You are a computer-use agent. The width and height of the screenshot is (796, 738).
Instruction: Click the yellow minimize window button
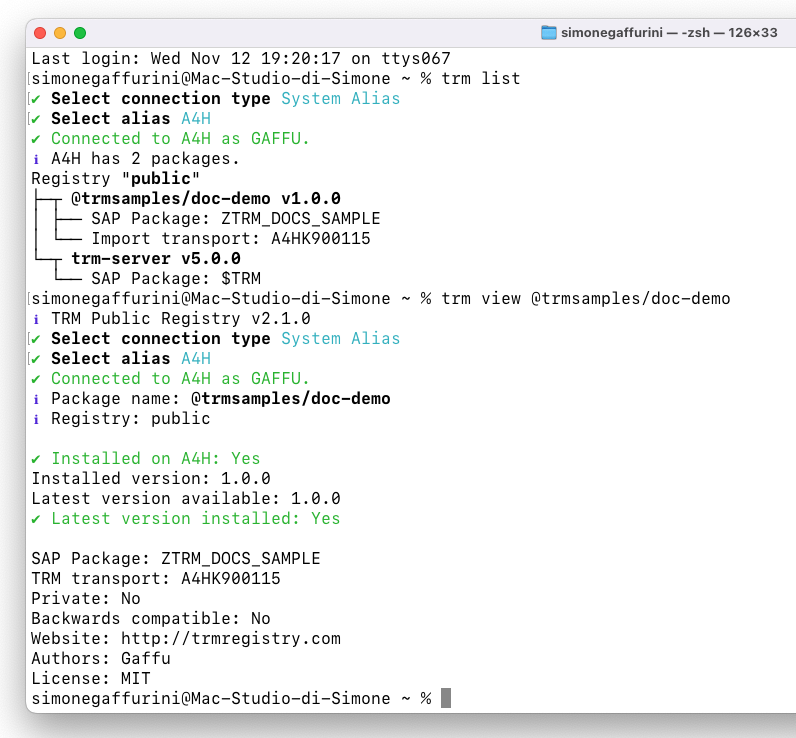[x=60, y=33]
